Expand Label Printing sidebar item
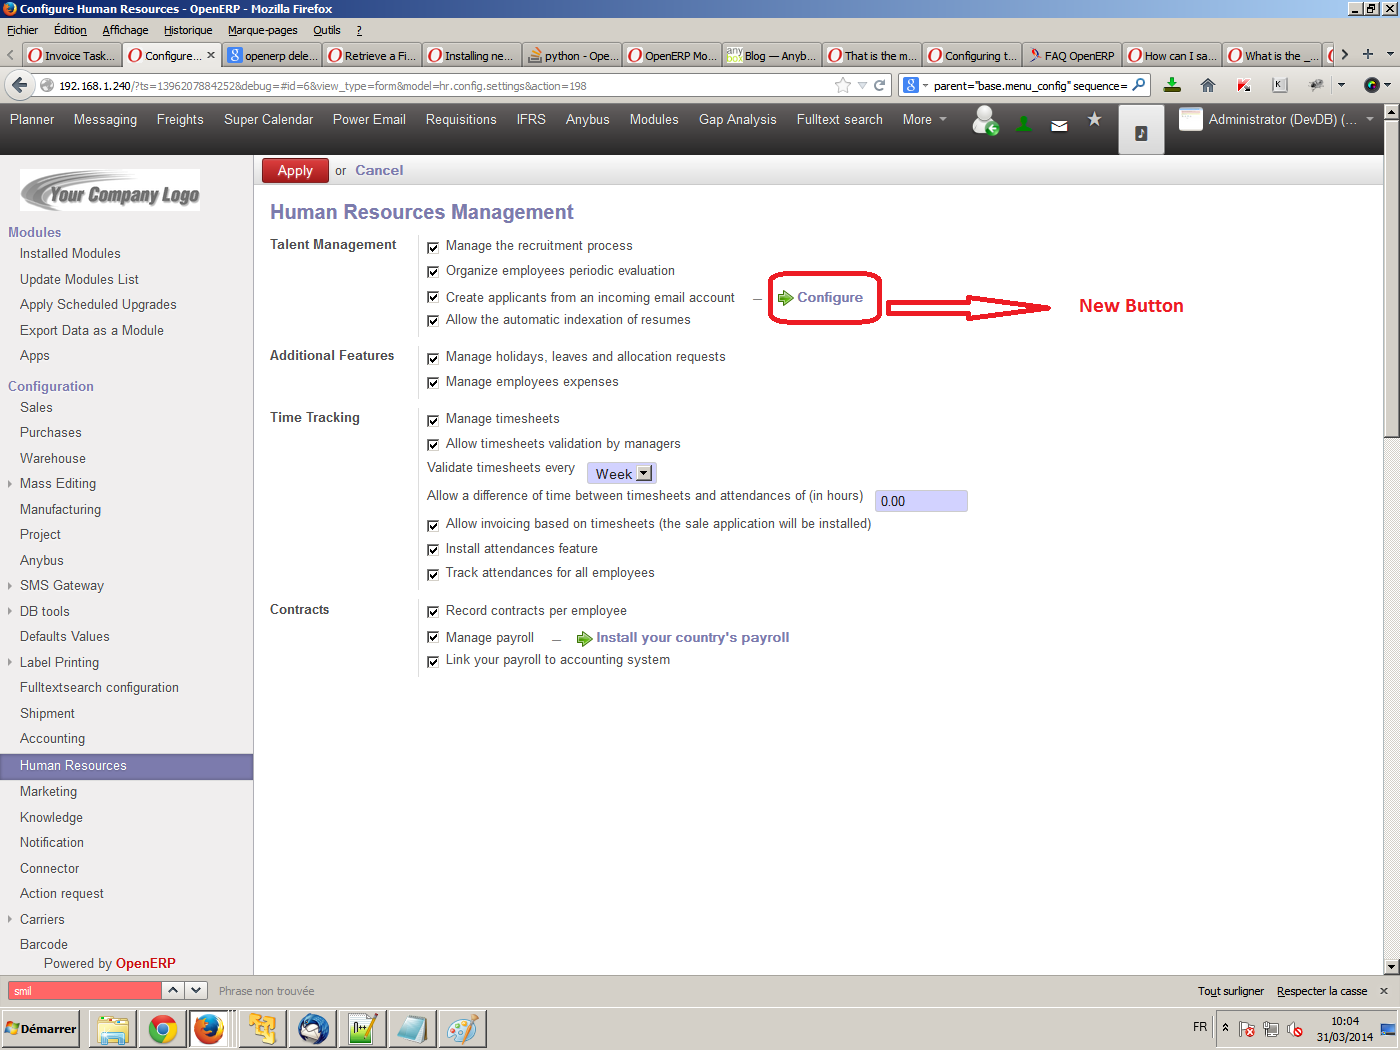 [10, 663]
